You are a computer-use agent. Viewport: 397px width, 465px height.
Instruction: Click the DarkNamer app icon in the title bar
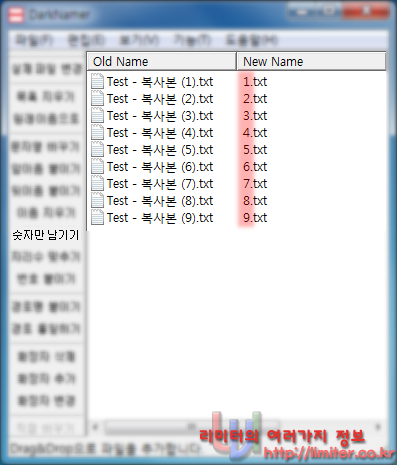click(x=16, y=15)
